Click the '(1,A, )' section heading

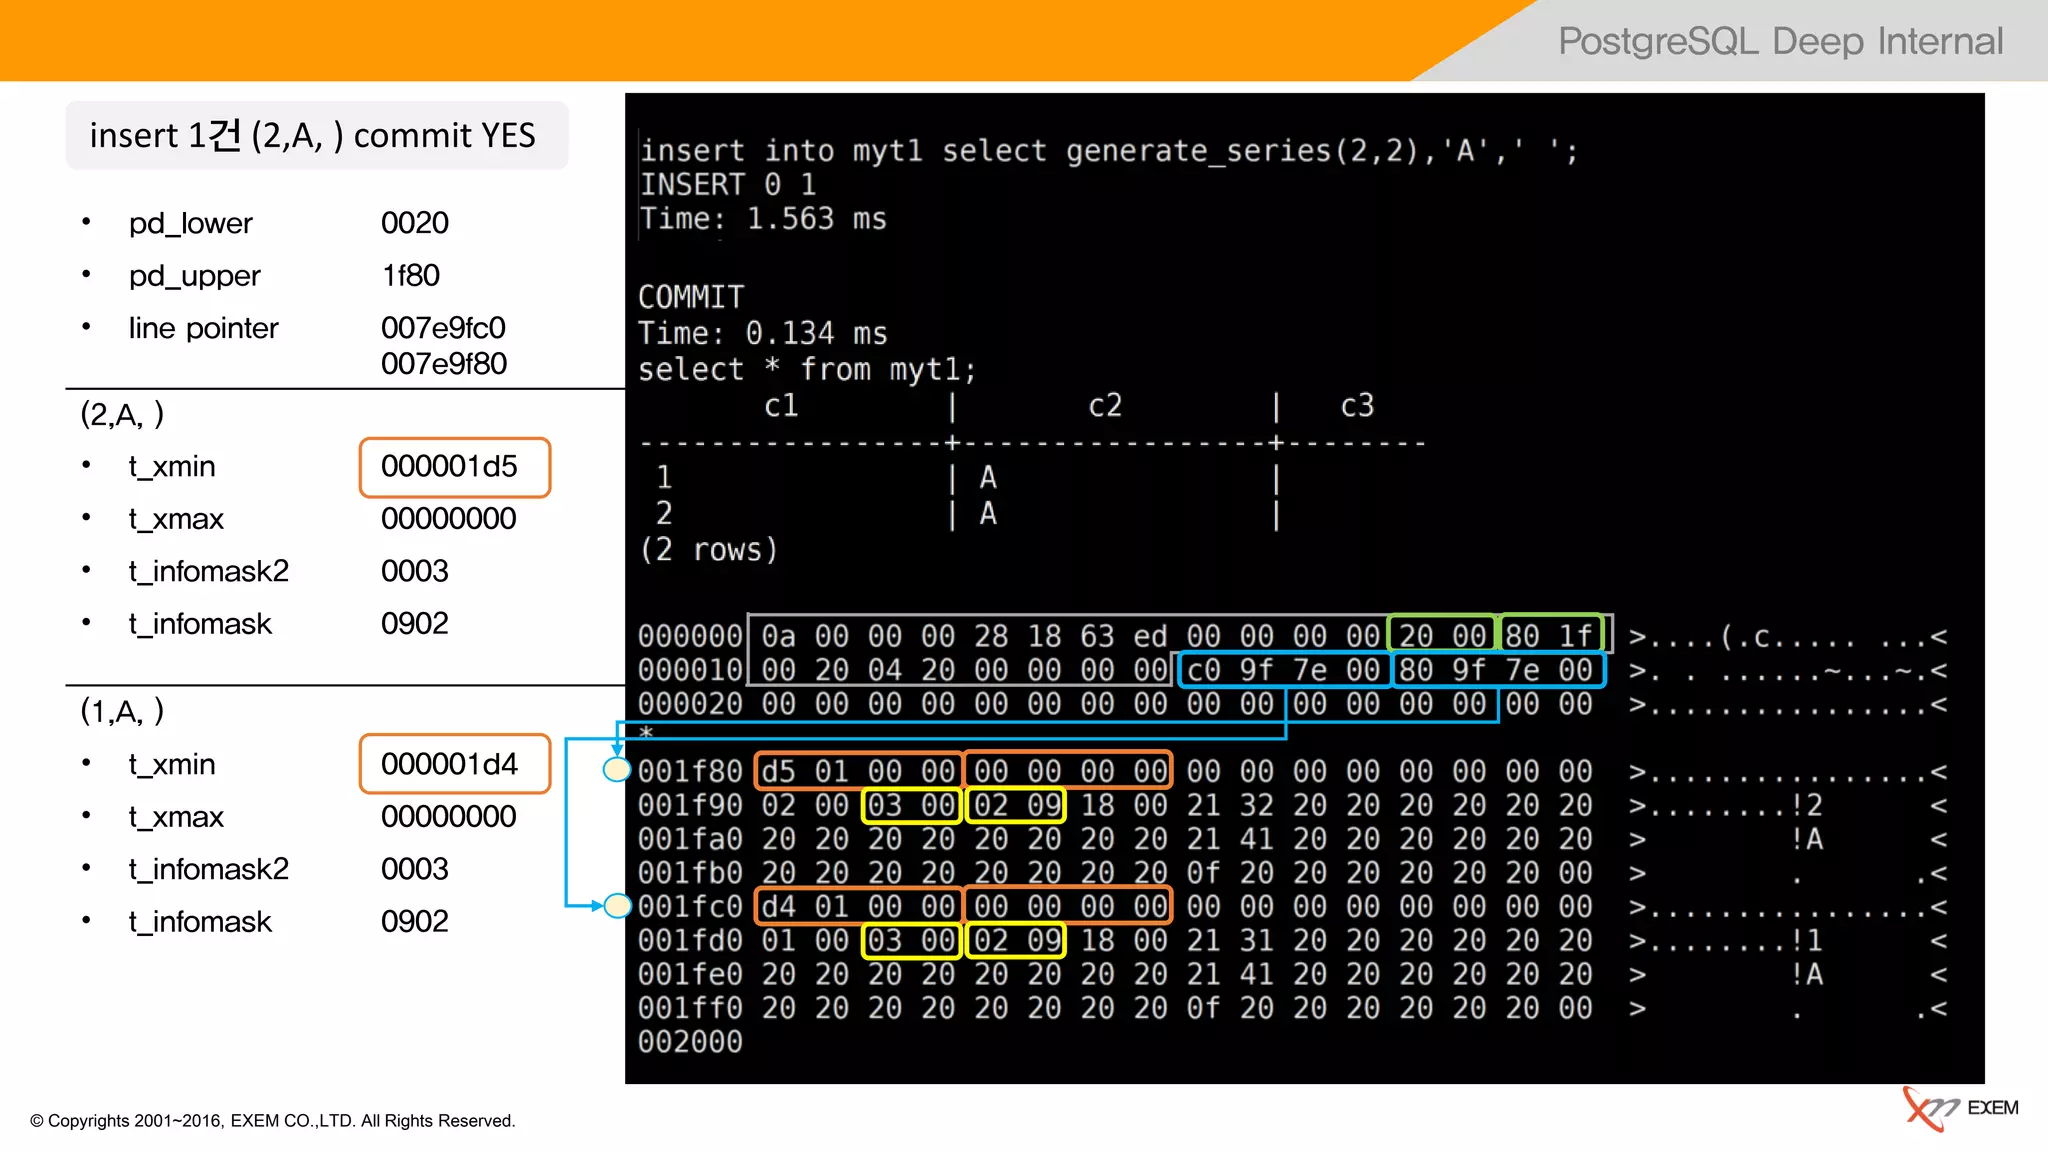click(122, 711)
